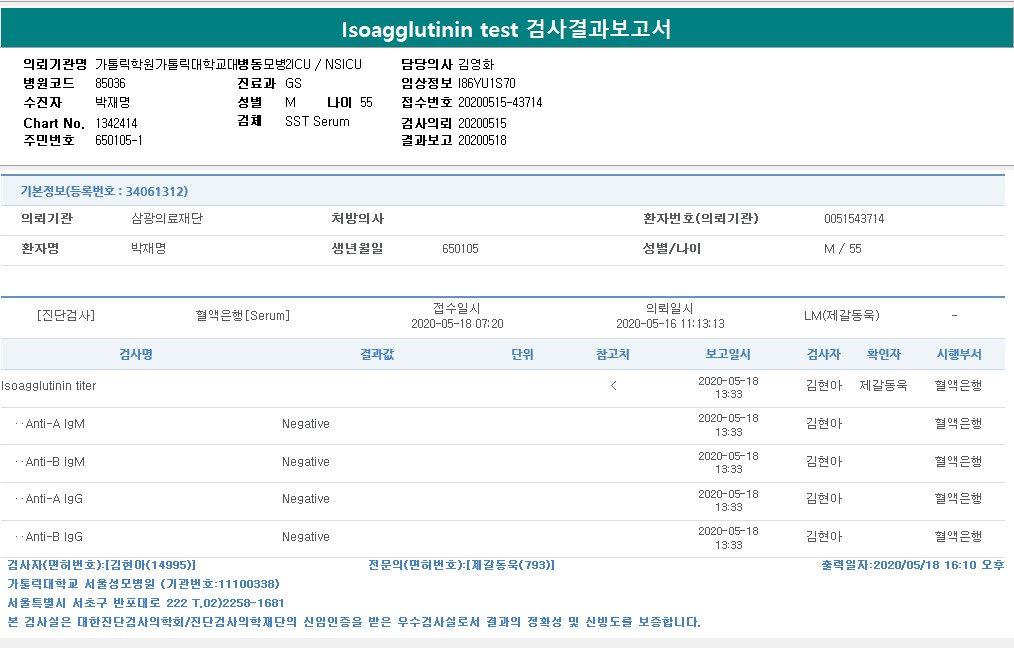The width and height of the screenshot is (1014, 648).
Task: Click the 출력일자 timestamp in the footer
Action: pos(912,565)
